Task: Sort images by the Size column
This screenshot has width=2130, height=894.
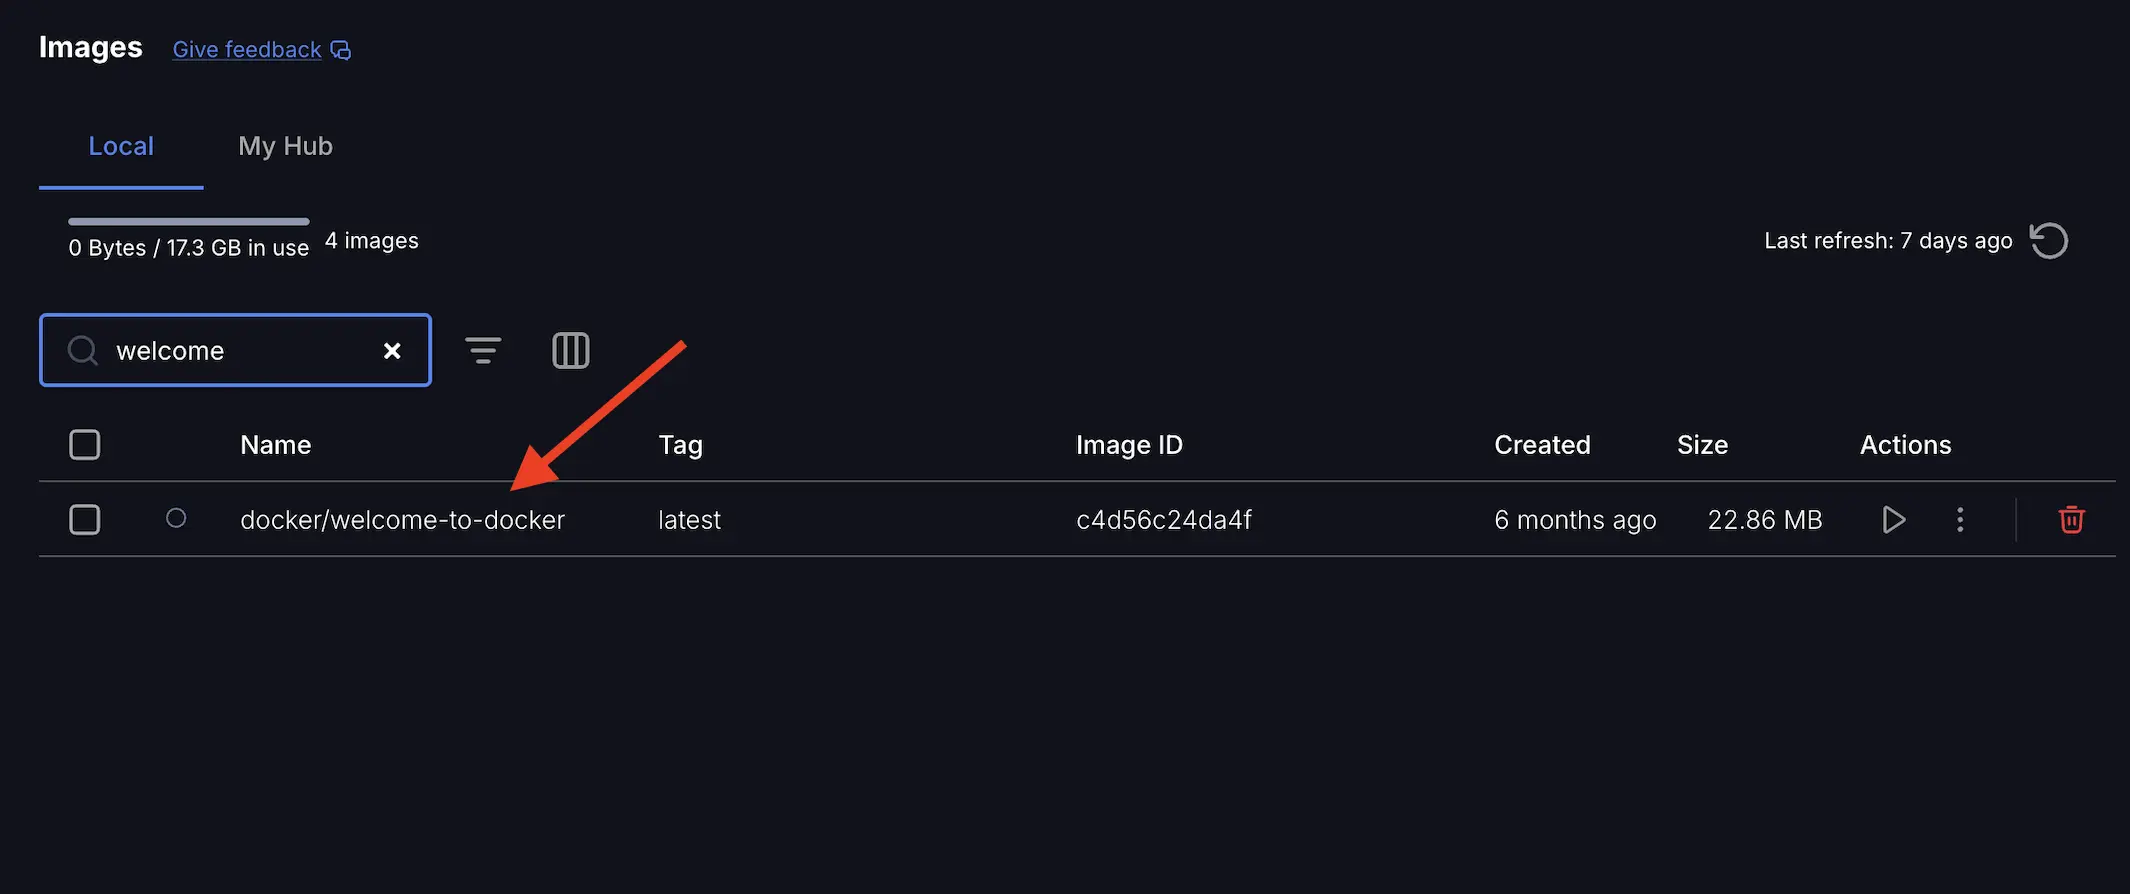Action: coord(1701,444)
